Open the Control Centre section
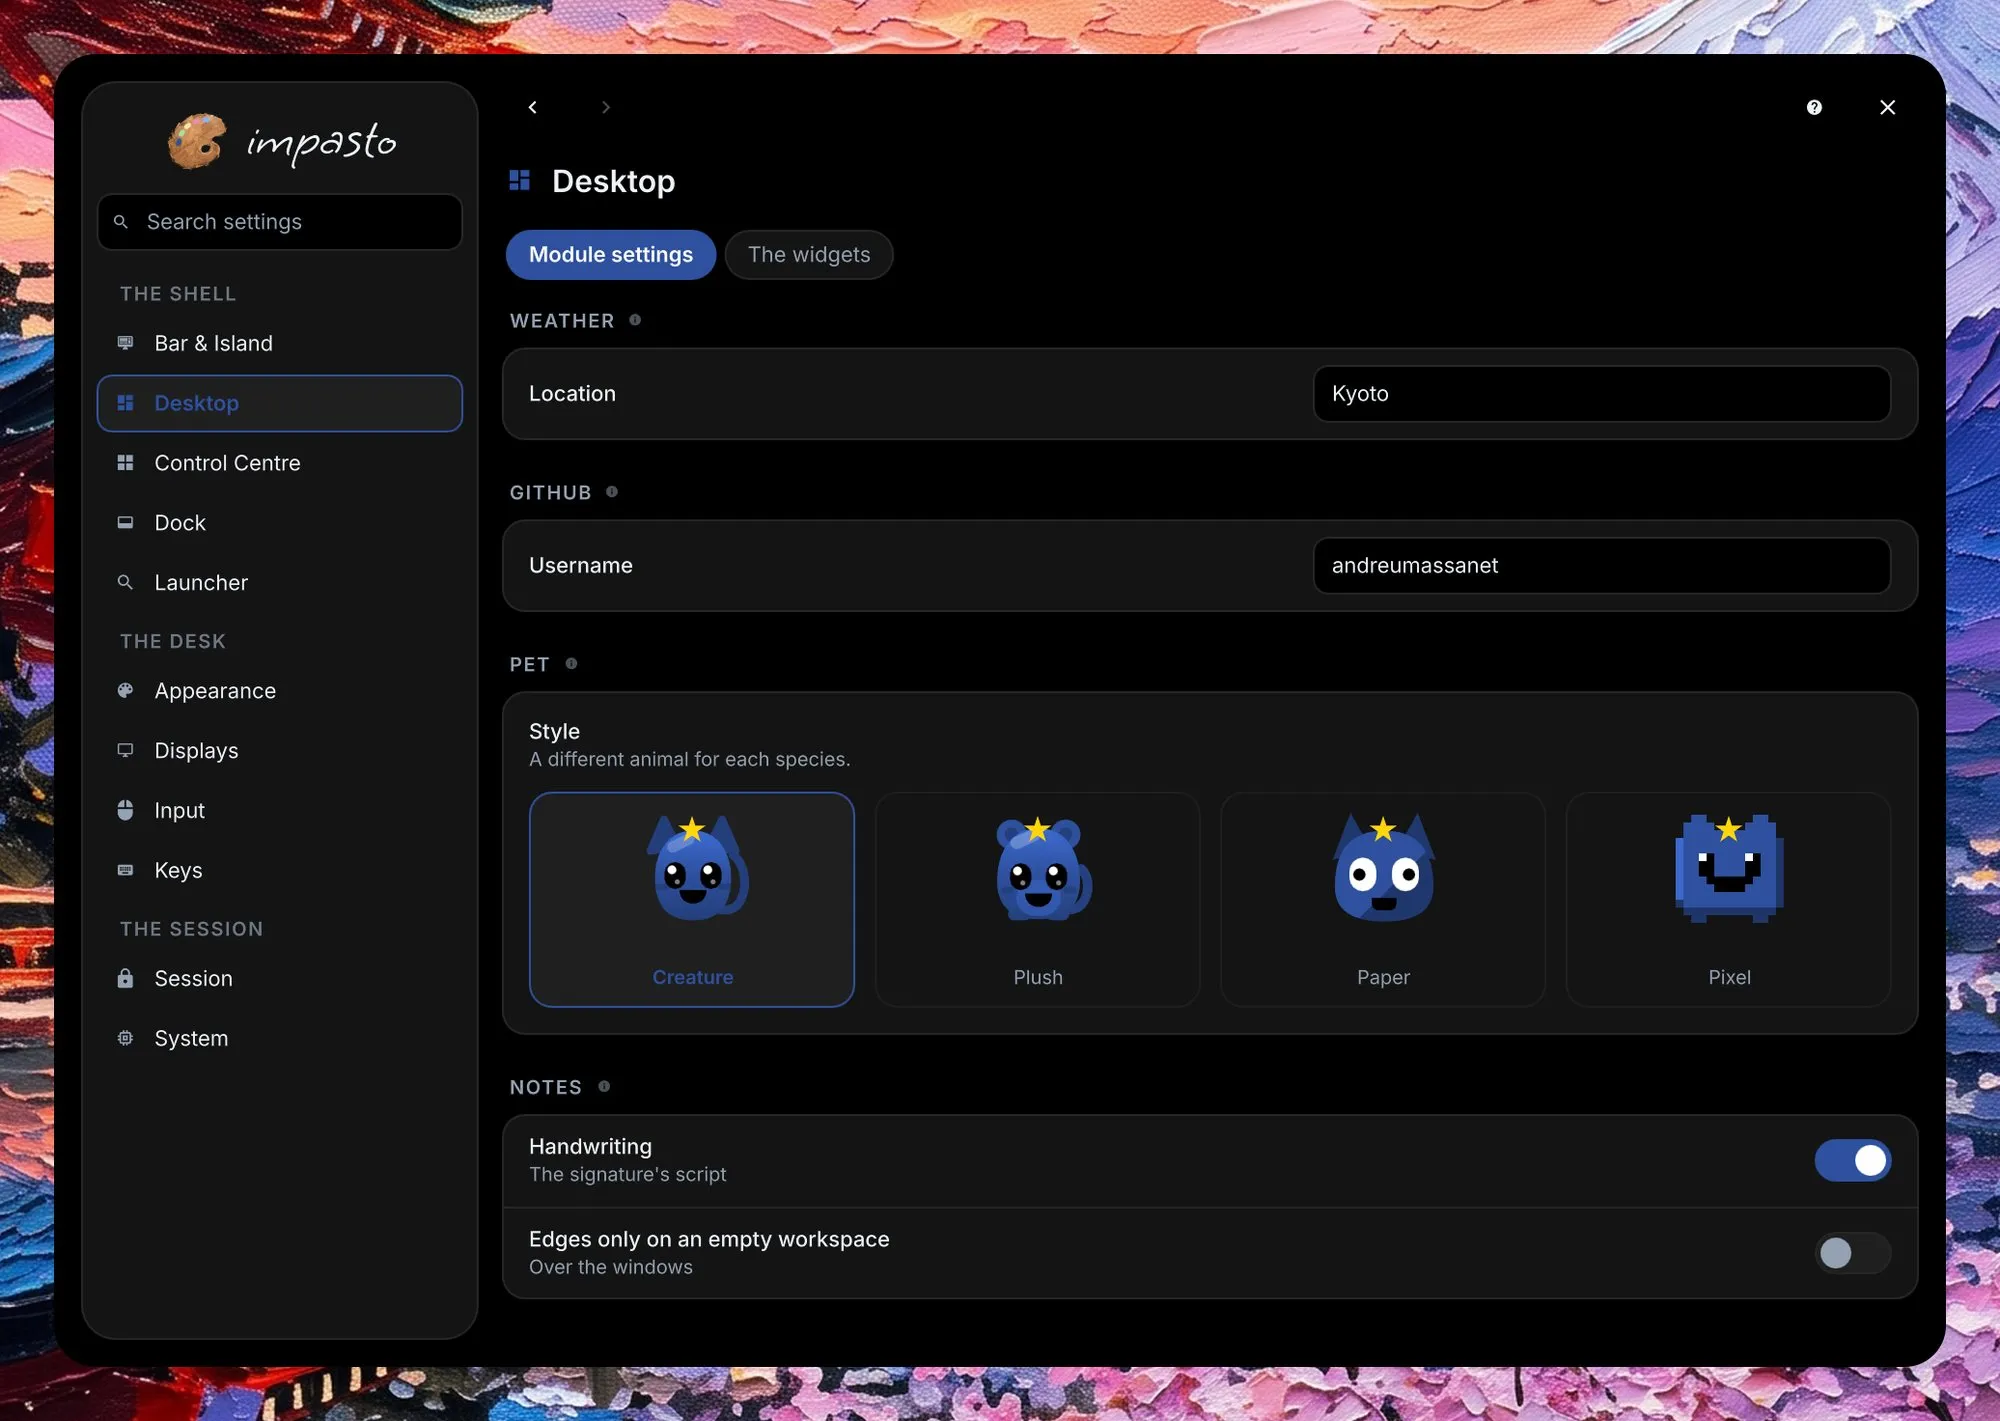 pos(280,463)
